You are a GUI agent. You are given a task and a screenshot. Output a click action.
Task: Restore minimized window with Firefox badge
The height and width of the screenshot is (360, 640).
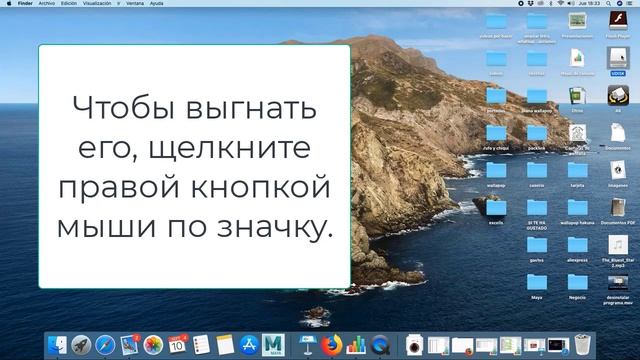tap(462, 345)
